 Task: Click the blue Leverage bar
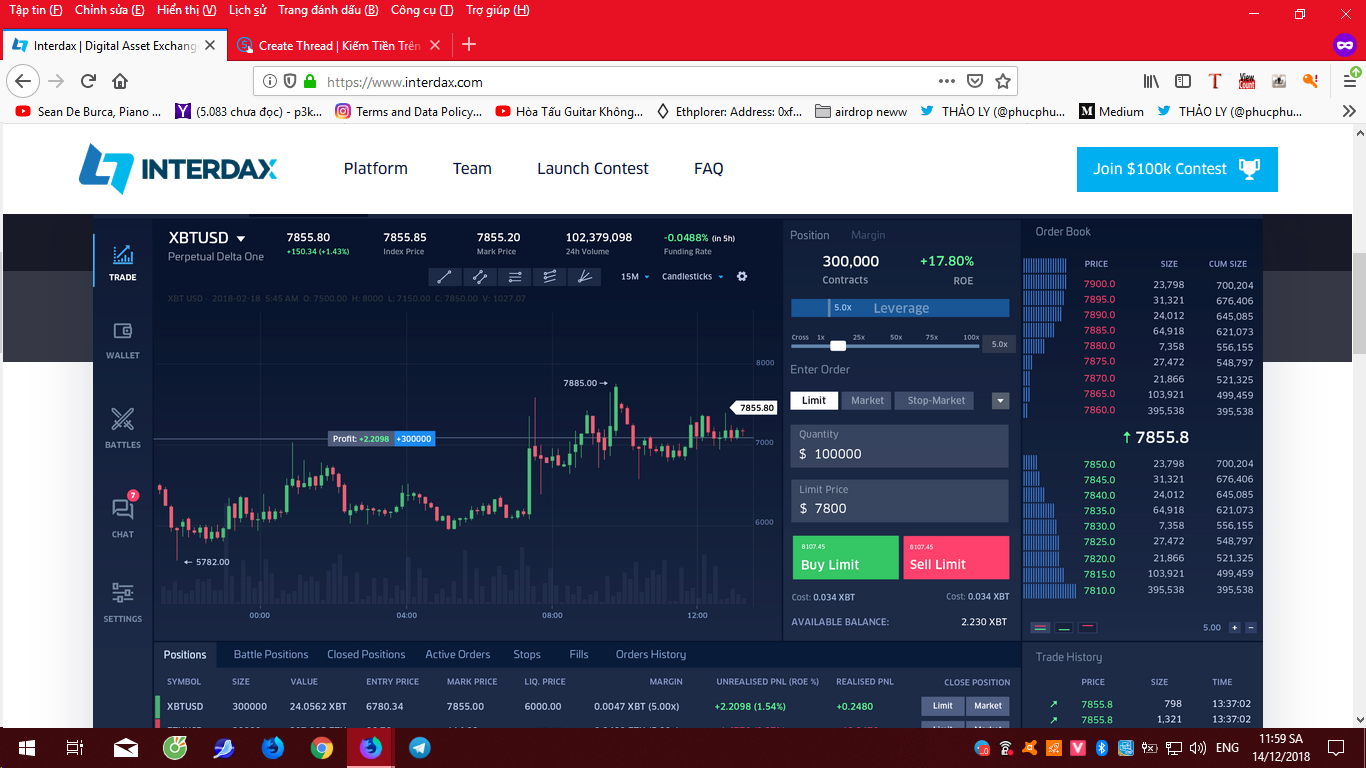tap(900, 308)
